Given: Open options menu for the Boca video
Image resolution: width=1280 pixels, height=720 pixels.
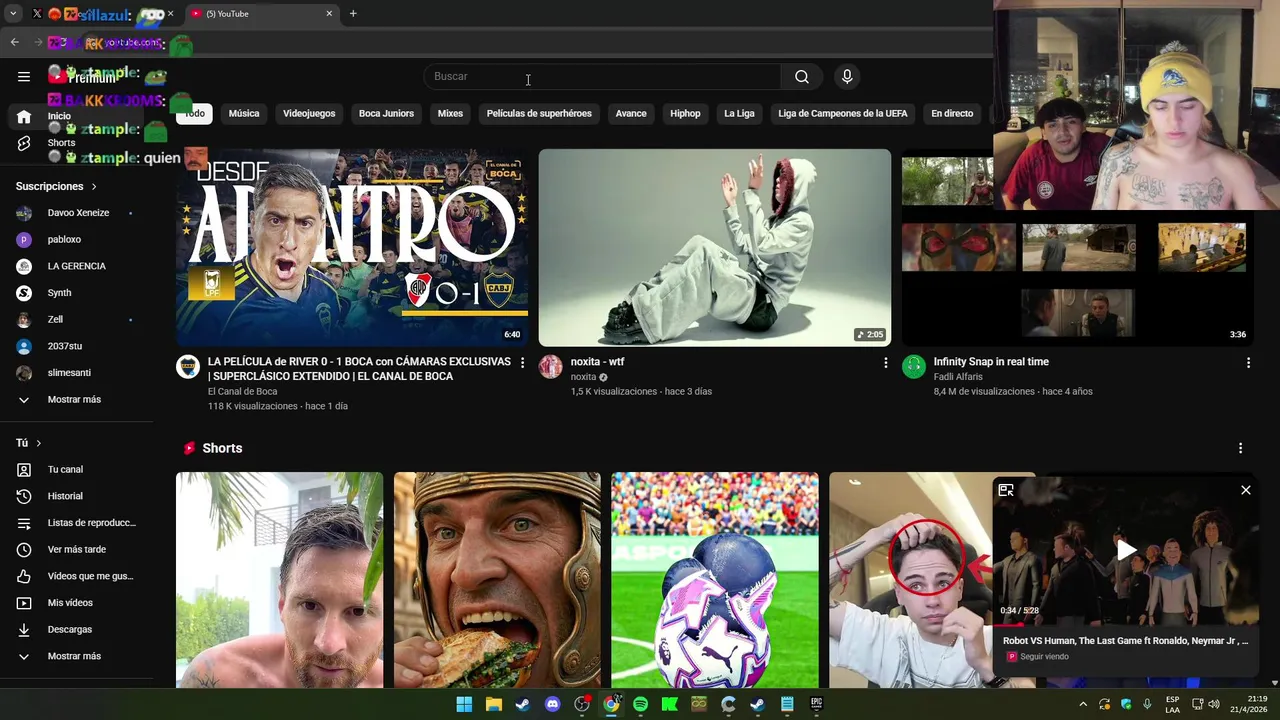Looking at the screenshot, I should 522,363.
